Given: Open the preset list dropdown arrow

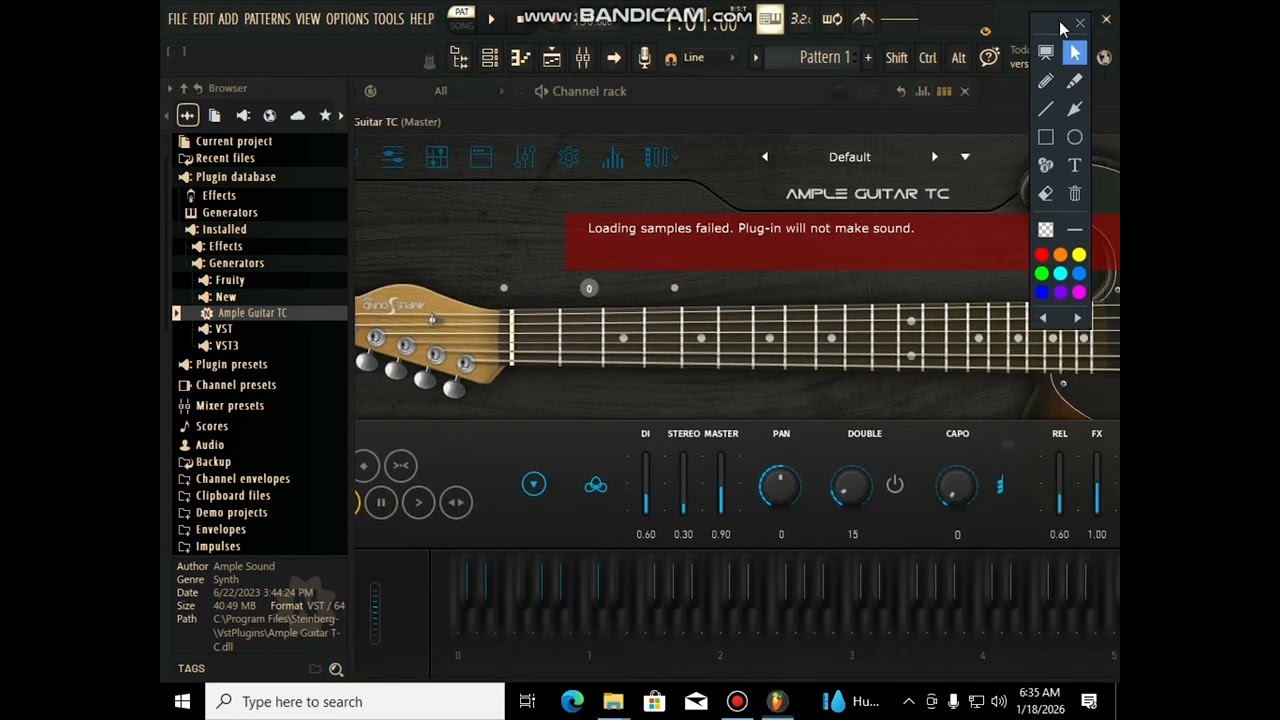Looking at the screenshot, I should (965, 157).
